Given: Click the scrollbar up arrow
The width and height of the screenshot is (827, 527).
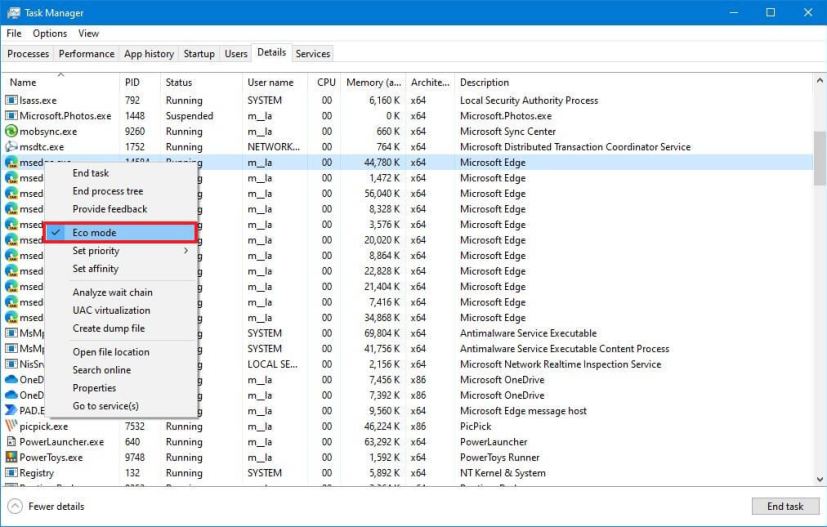Looking at the screenshot, I should (820, 81).
